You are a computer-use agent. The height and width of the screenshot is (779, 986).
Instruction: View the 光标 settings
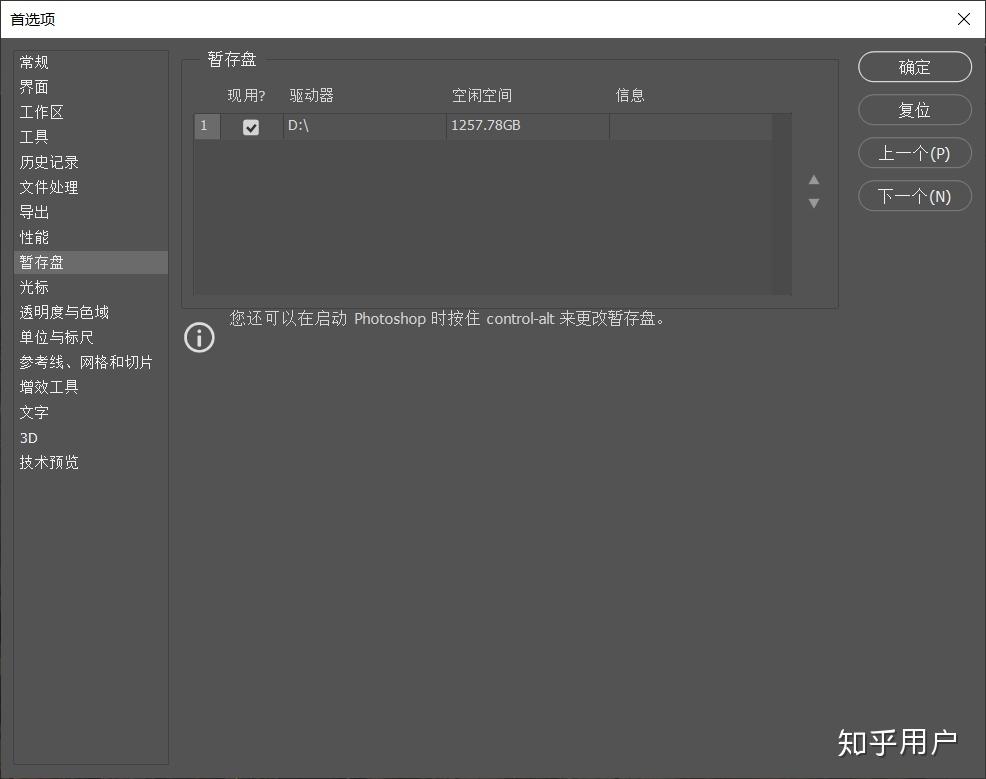pyautogui.click(x=33, y=287)
